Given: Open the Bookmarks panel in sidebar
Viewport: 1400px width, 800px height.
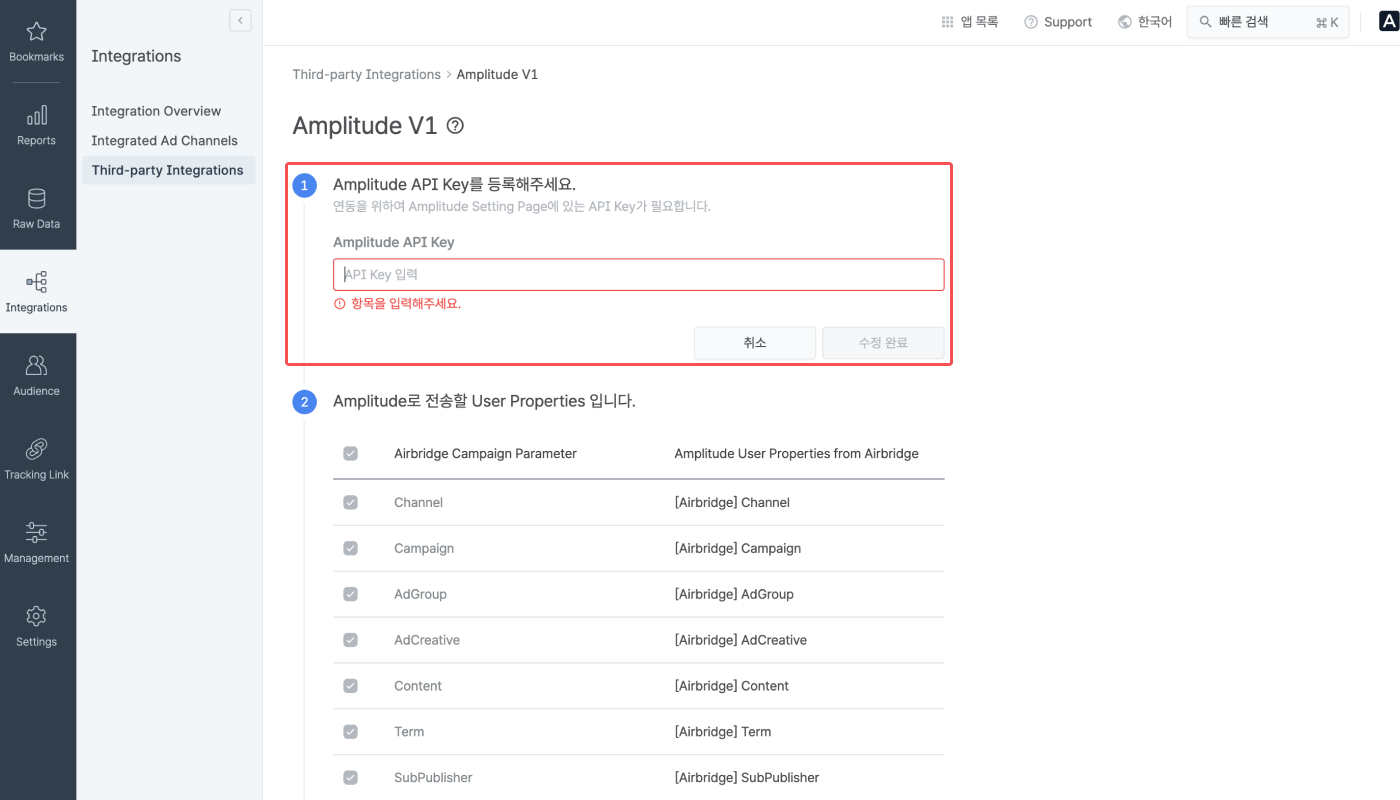Looking at the screenshot, I should point(37,41).
